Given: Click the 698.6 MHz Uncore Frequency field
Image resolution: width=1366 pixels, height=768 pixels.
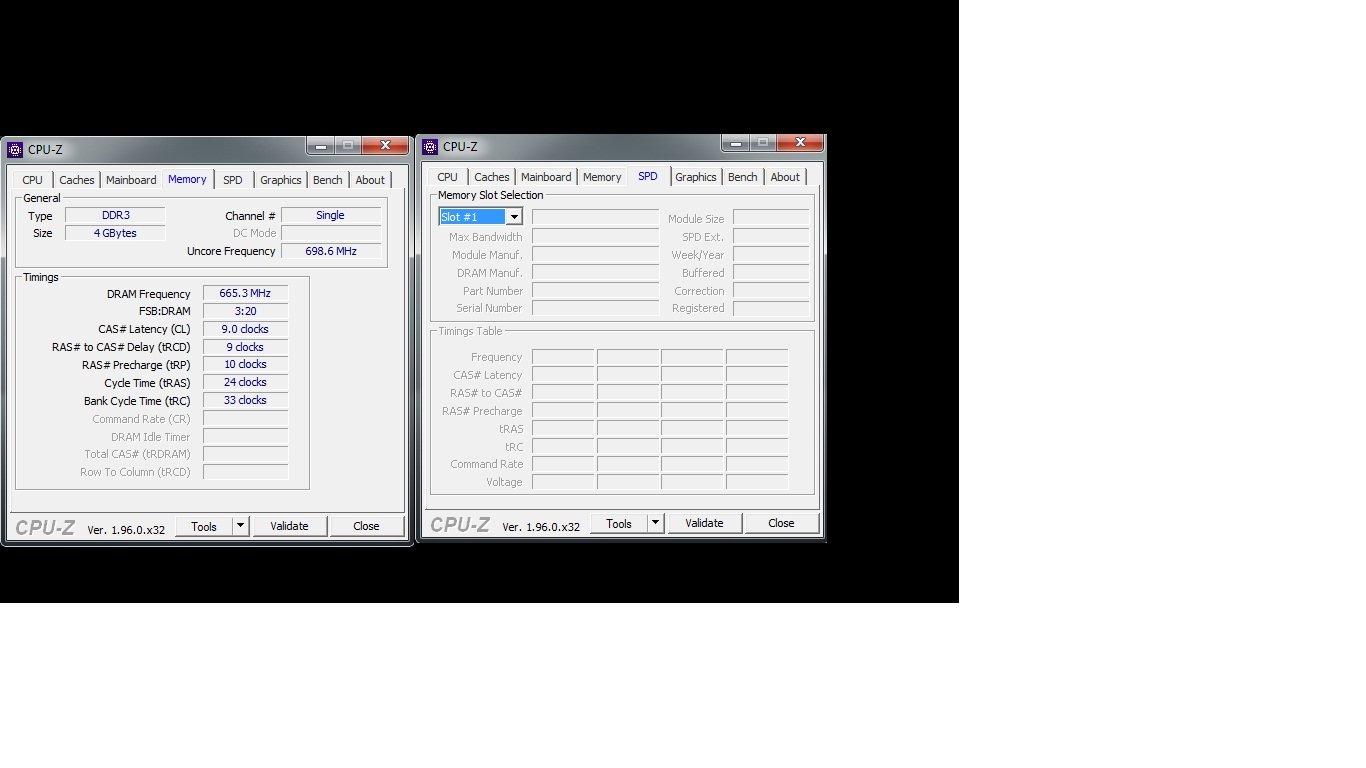Looking at the screenshot, I should [331, 251].
